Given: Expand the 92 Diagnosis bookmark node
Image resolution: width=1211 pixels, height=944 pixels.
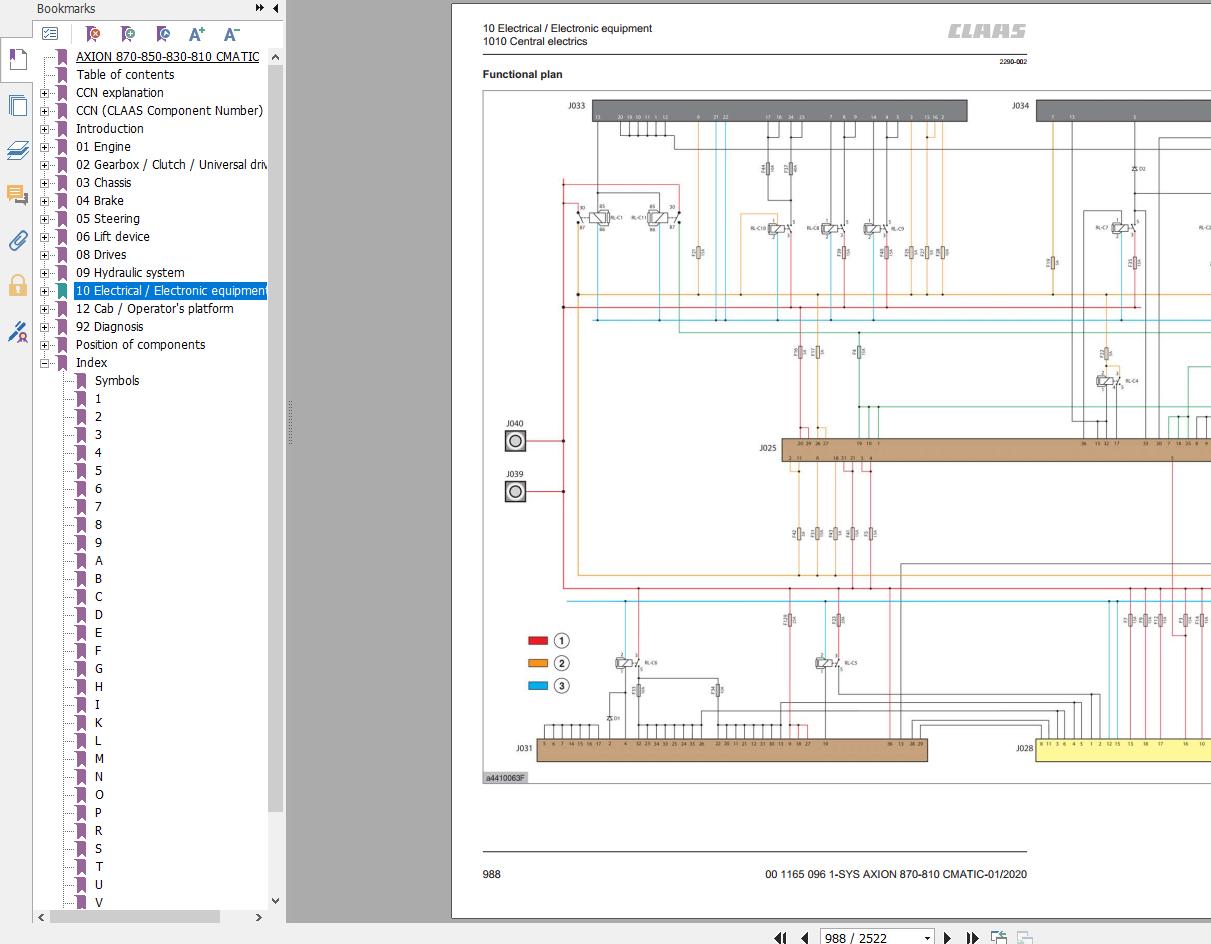Looking at the screenshot, I should pyautogui.click(x=44, y=327).
